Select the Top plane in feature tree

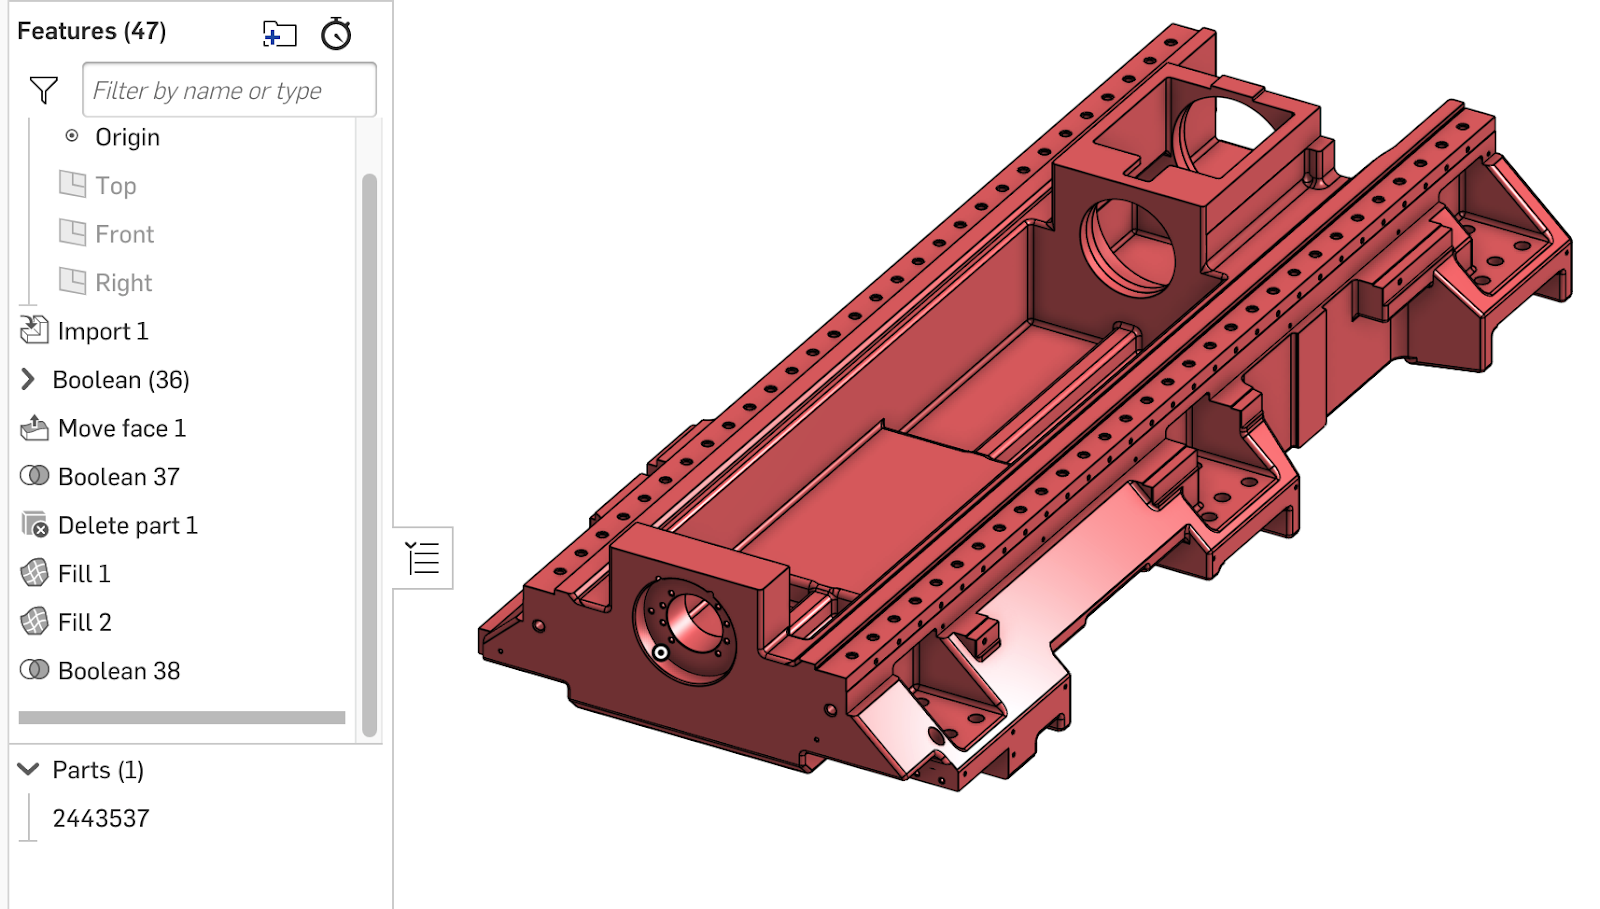[115, 186]
